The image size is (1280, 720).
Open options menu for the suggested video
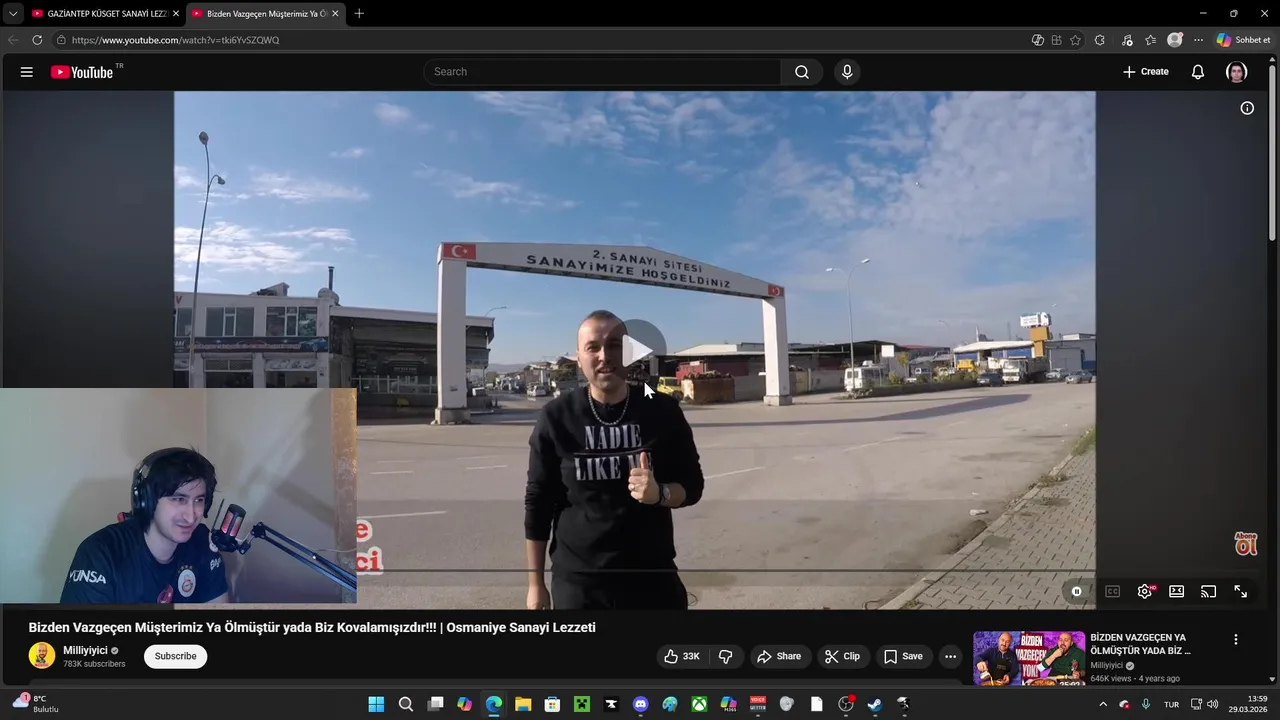pos(1235,640)
